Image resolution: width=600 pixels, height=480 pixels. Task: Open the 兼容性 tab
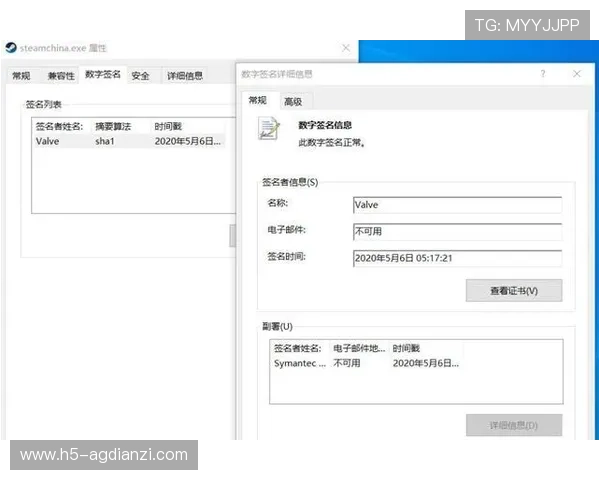[x=61, y=76]
